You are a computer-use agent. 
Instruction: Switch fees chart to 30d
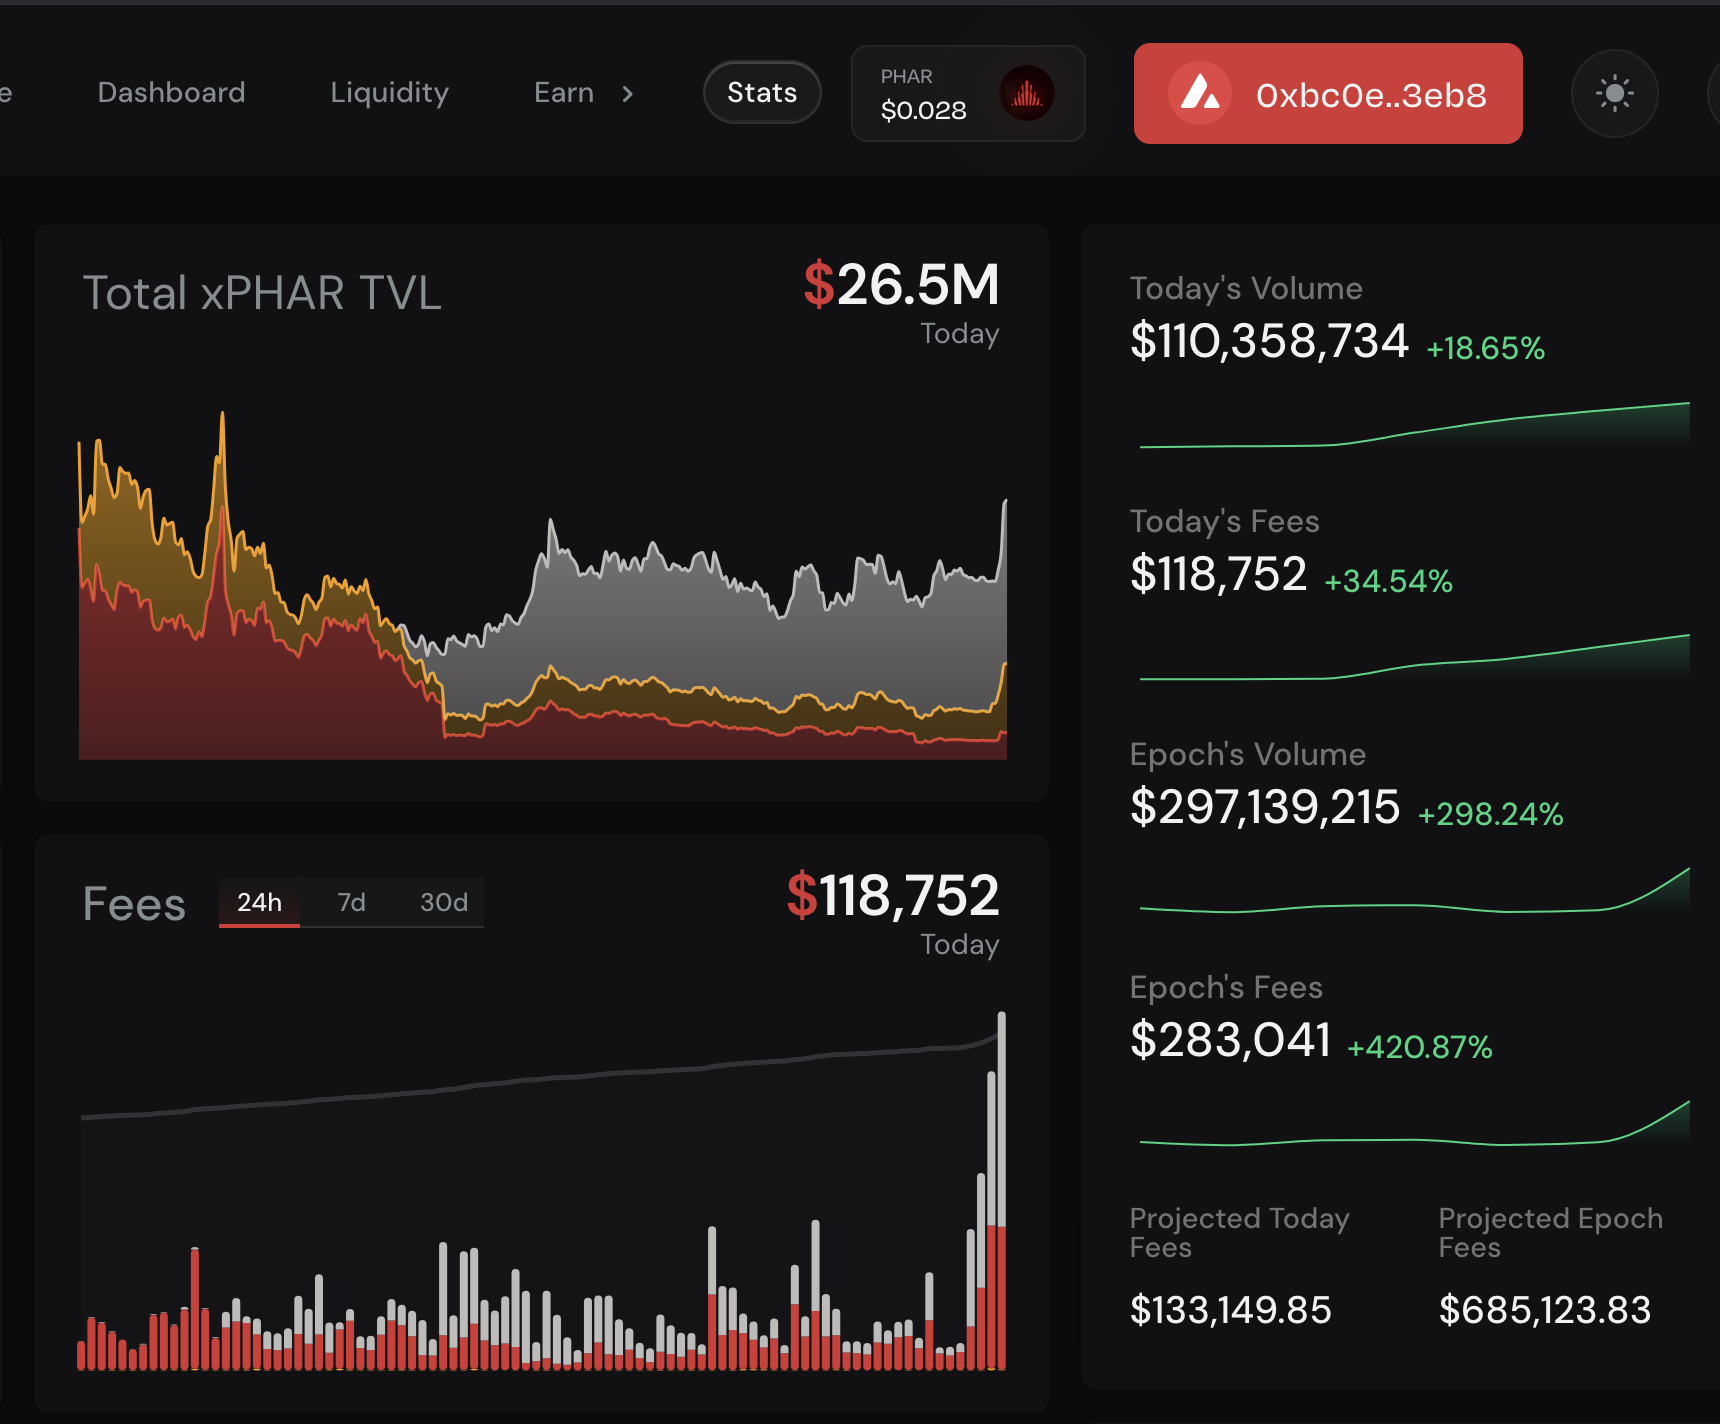pyautogui.click(x=443, y=902)
